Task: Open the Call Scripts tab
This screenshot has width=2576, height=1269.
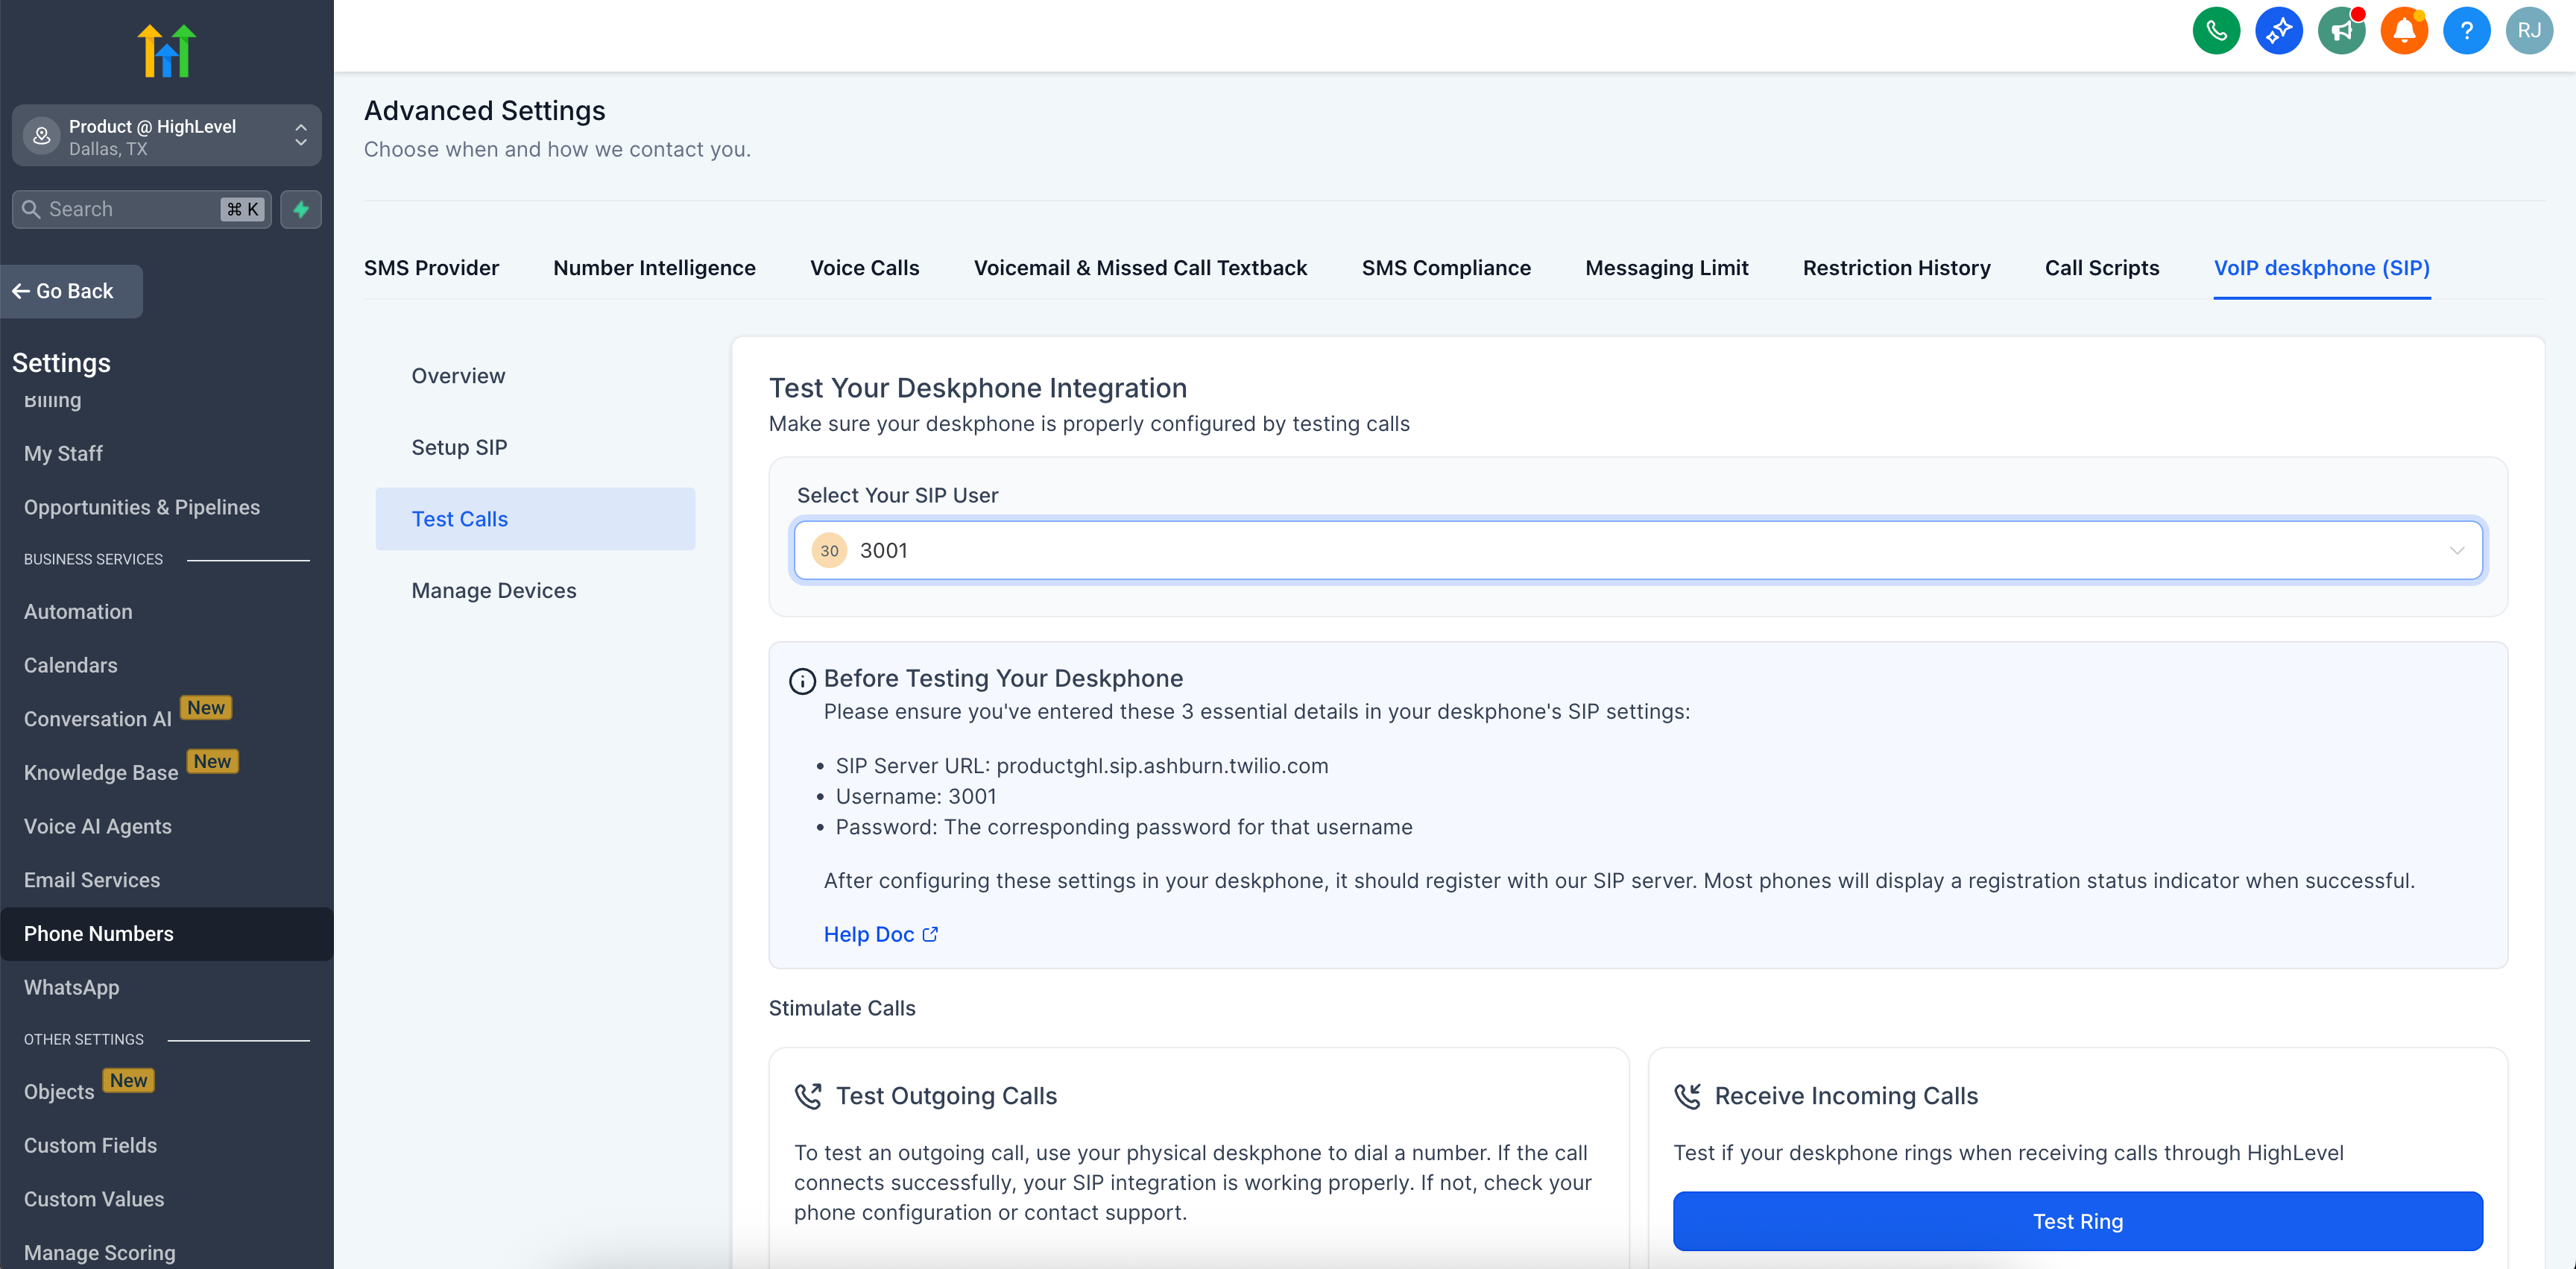Action: point(2101,268)
